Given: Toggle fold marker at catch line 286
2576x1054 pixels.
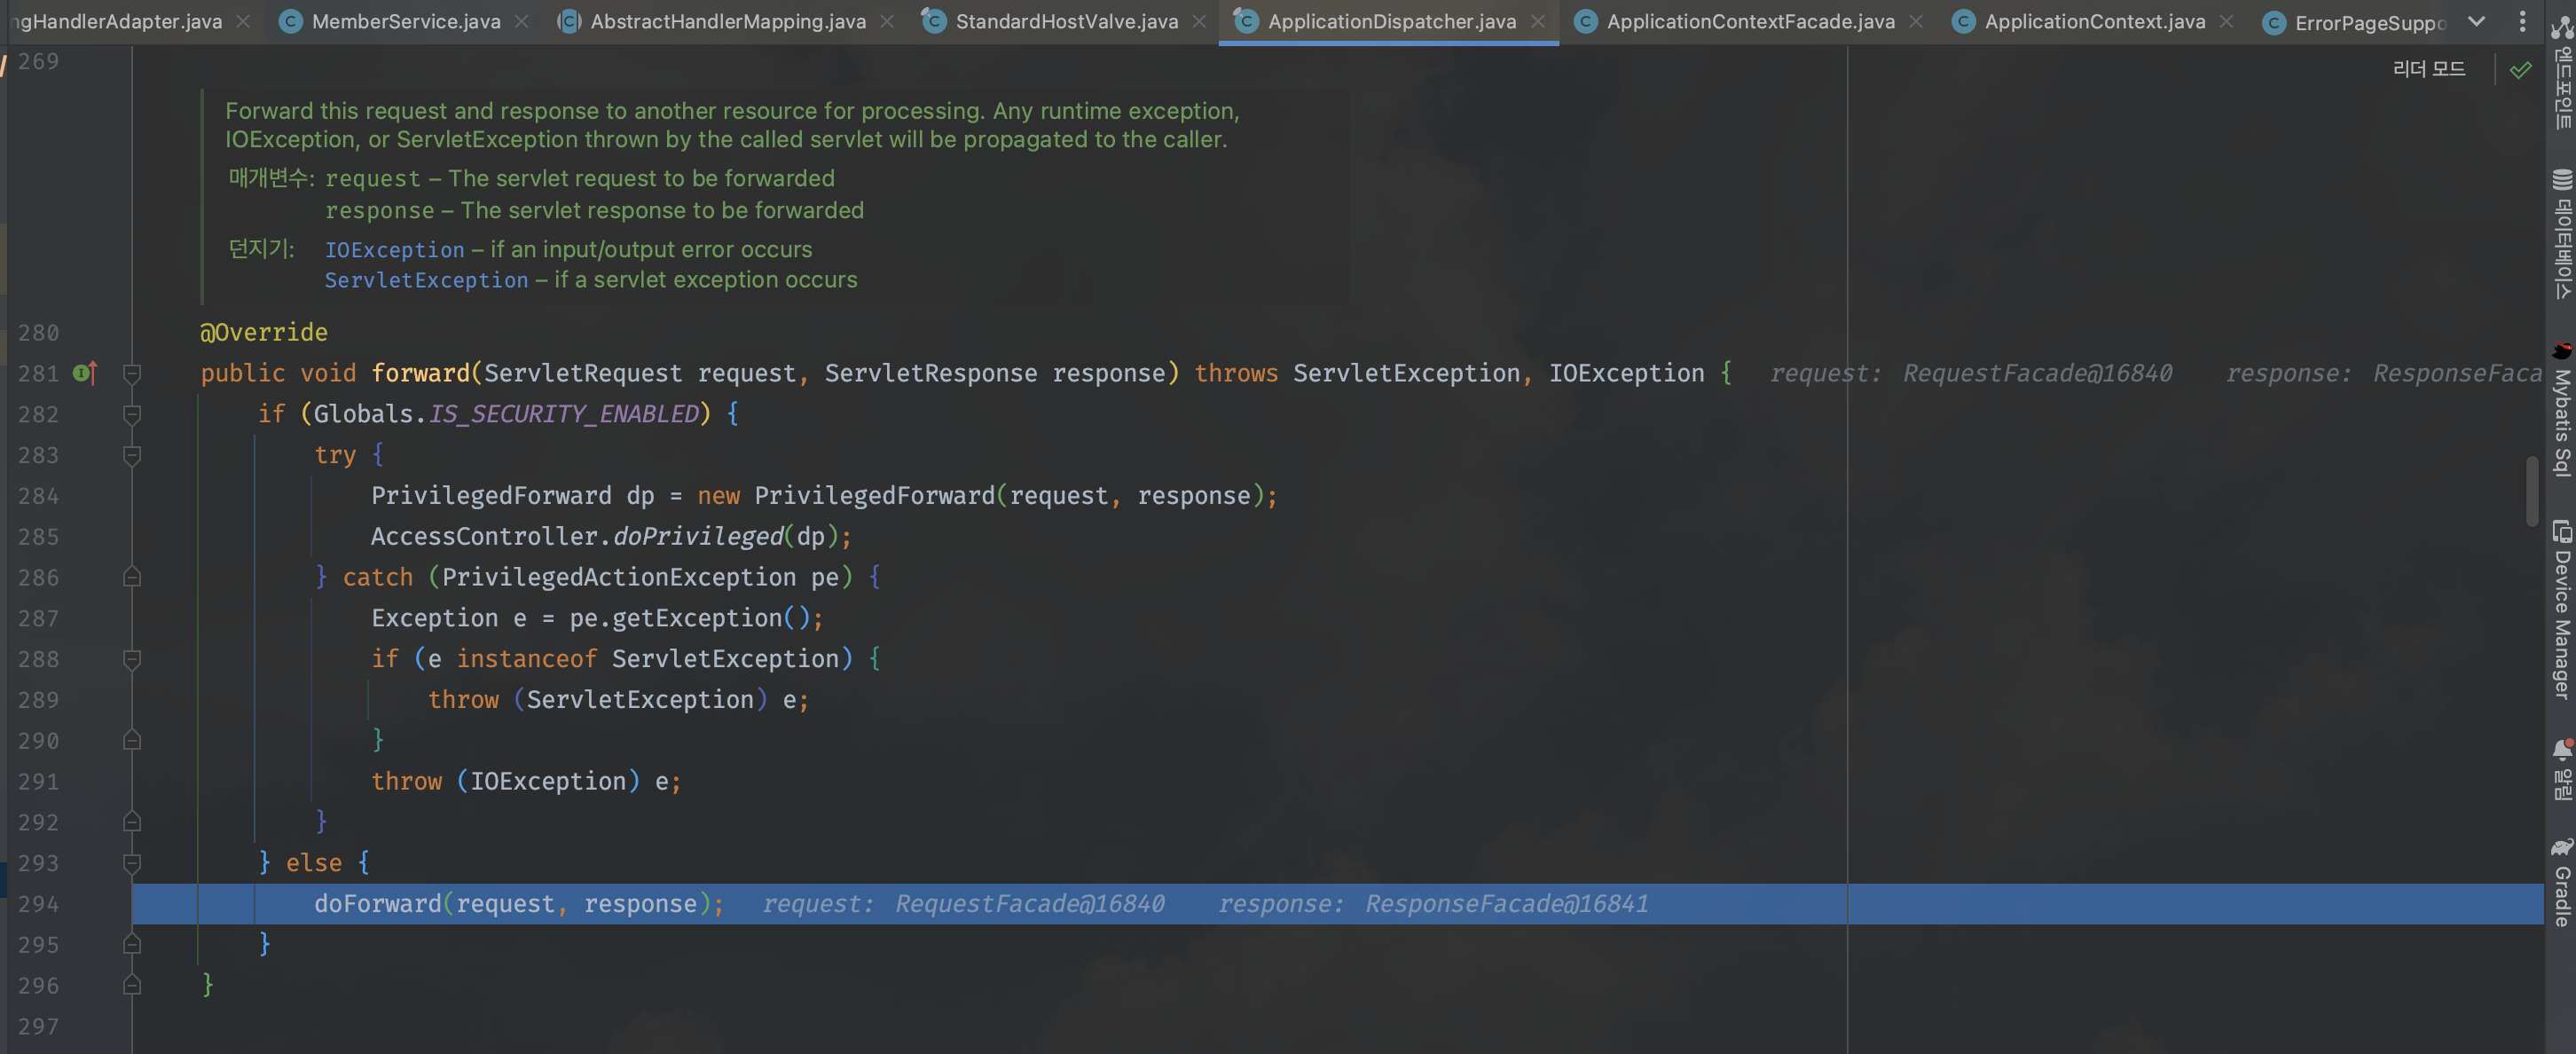Looking at the screenshot, I should [x=132, y=577].
